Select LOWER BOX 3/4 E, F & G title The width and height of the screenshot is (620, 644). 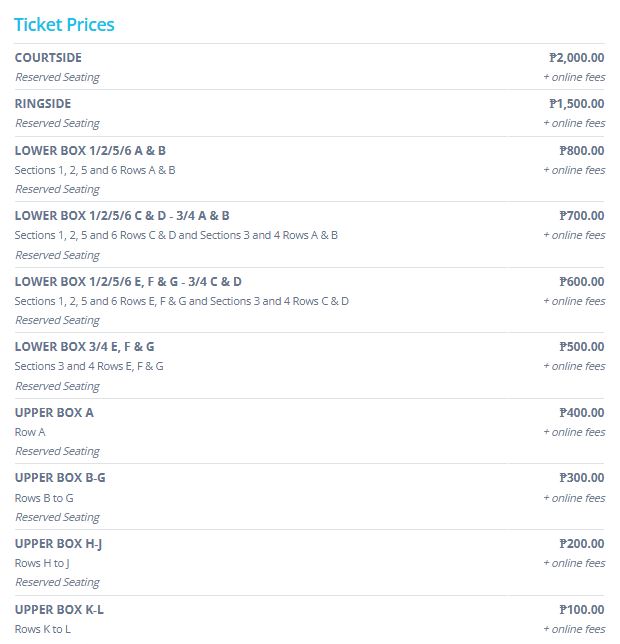85,347
